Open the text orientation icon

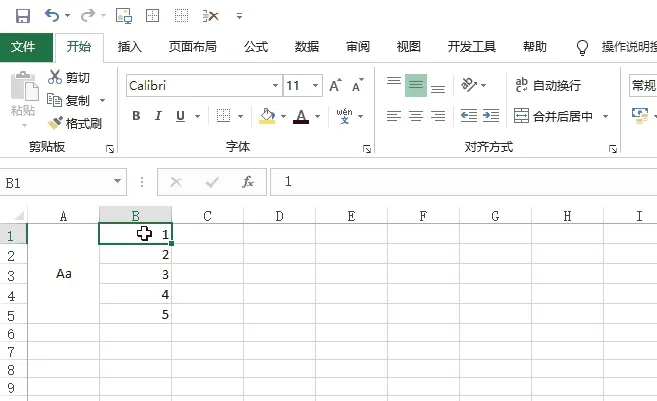click(469, 85)
